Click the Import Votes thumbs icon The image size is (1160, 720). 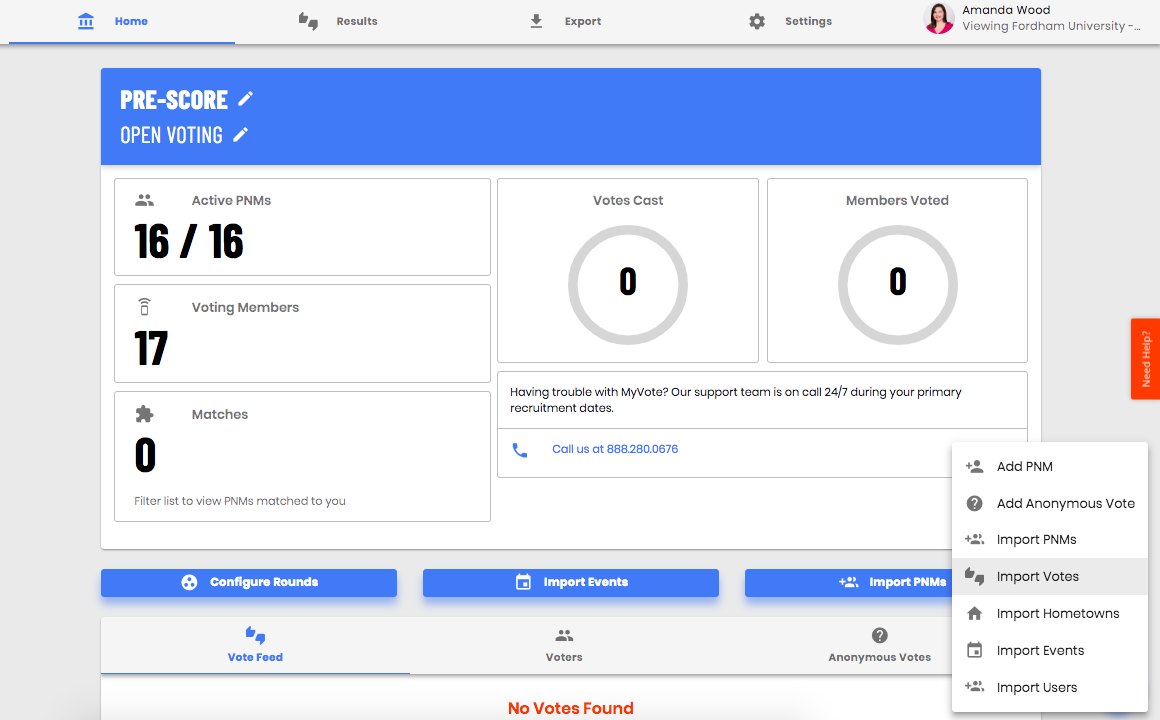974,576
